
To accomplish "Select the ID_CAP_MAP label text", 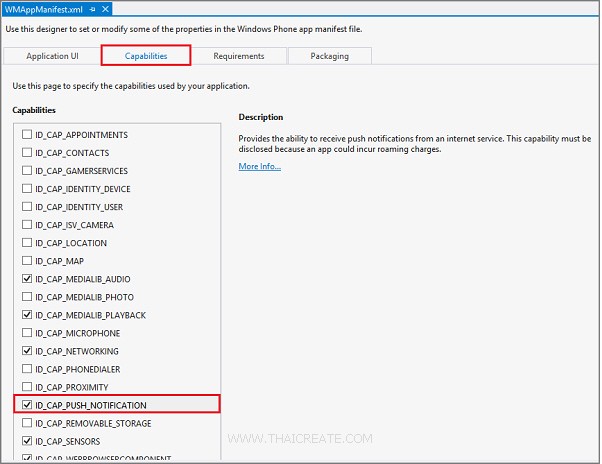I will (x=60, y=261).
